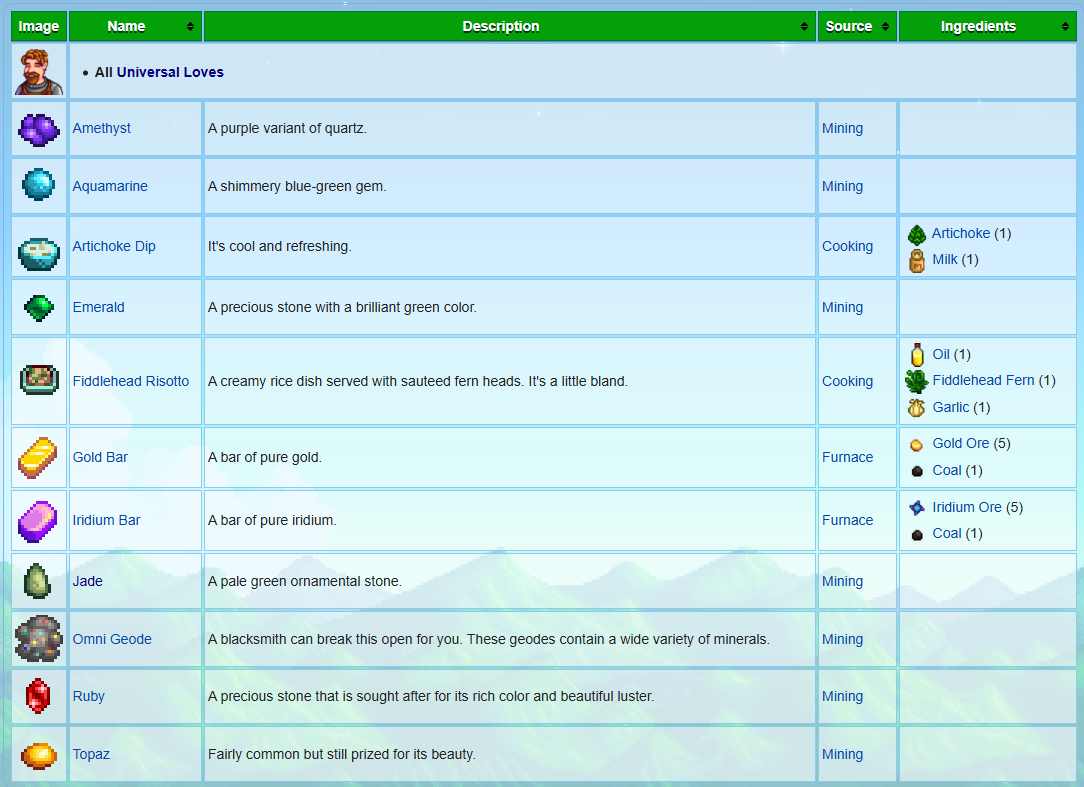Follow Cooking link in Artichoke Dip row

pos(848,246)
